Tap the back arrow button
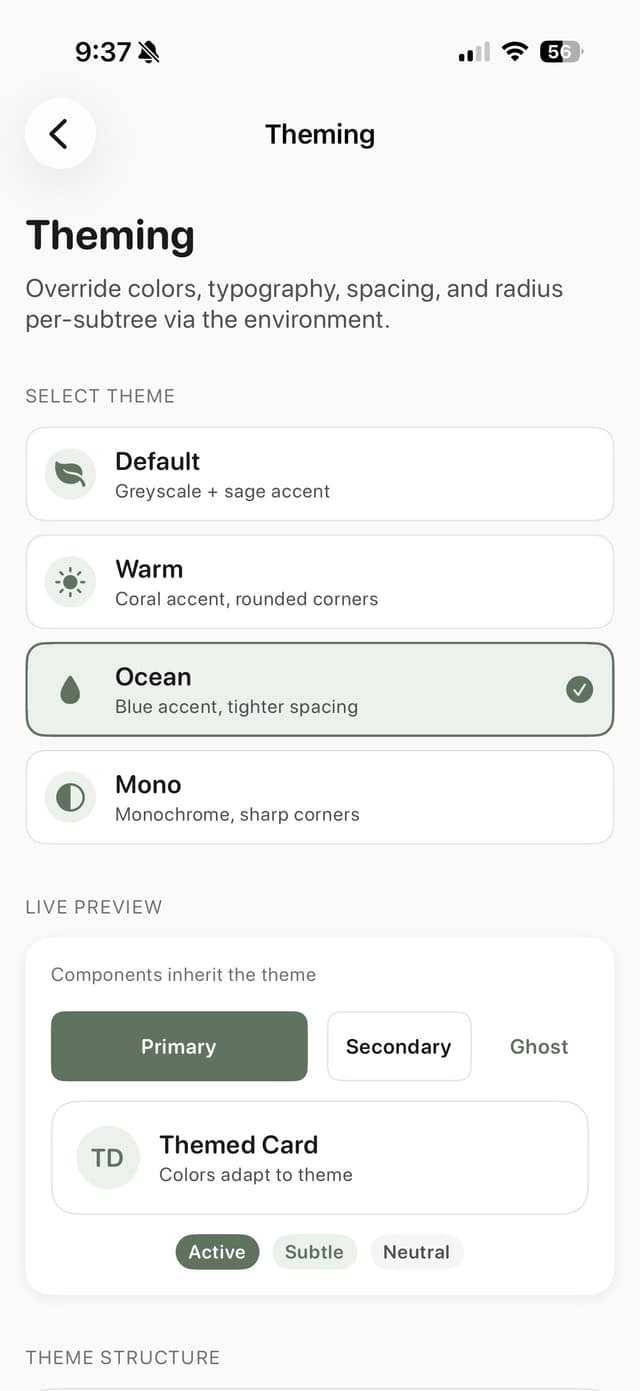Screen dimensions: 640x1391 click(x=60, y=133)
